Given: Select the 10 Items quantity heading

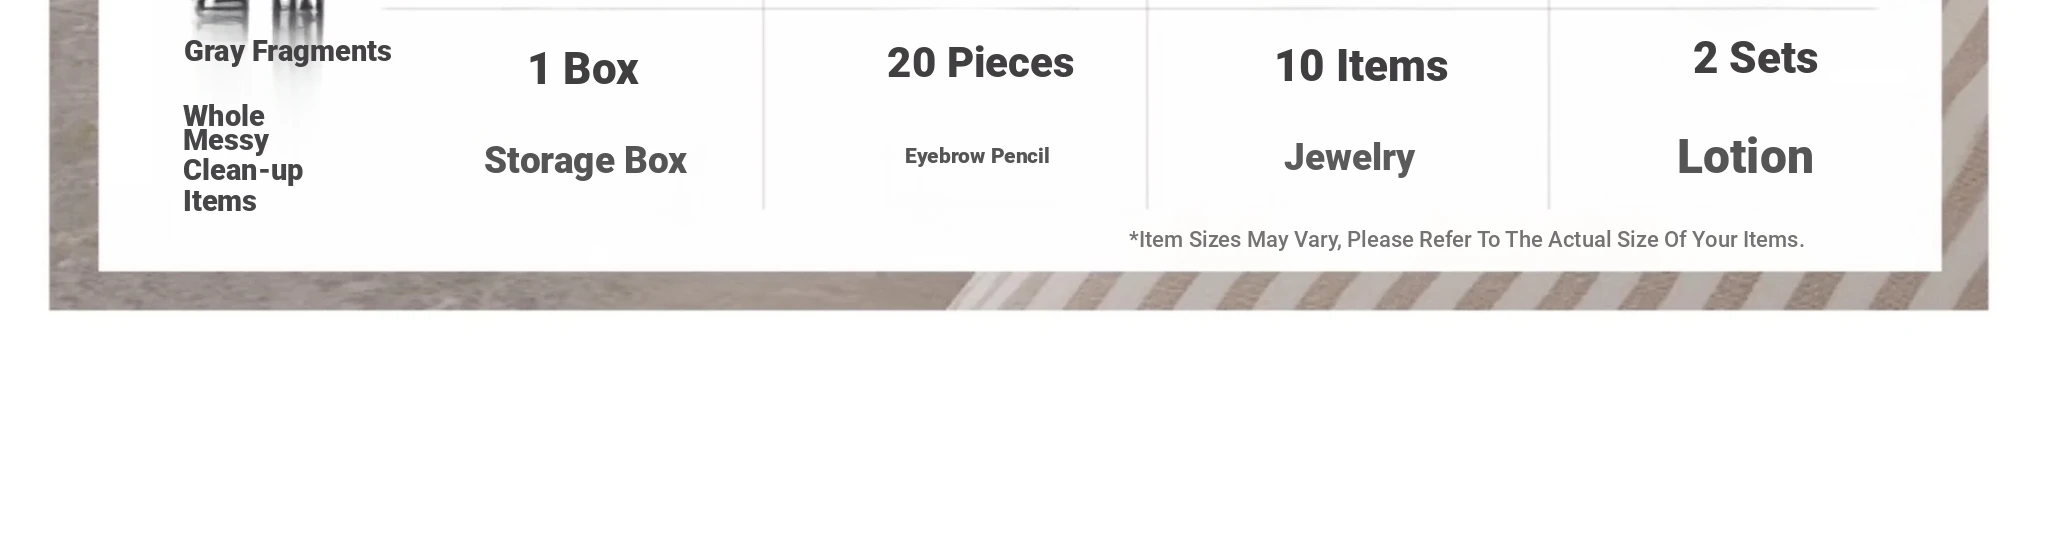Looking at the screenshot, I should click(1361, 66).
